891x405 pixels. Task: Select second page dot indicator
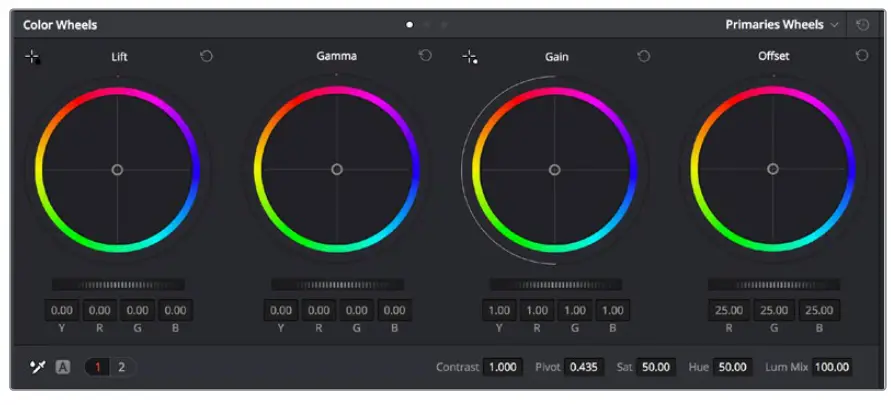coord(427,25)
